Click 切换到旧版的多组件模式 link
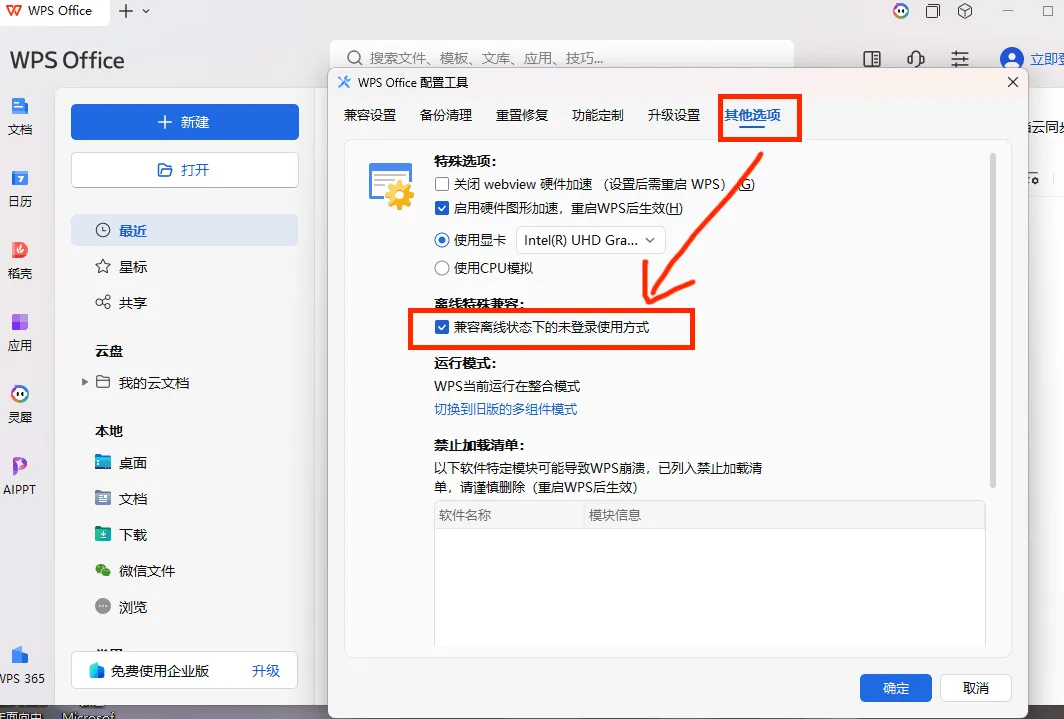 [506, 409]
